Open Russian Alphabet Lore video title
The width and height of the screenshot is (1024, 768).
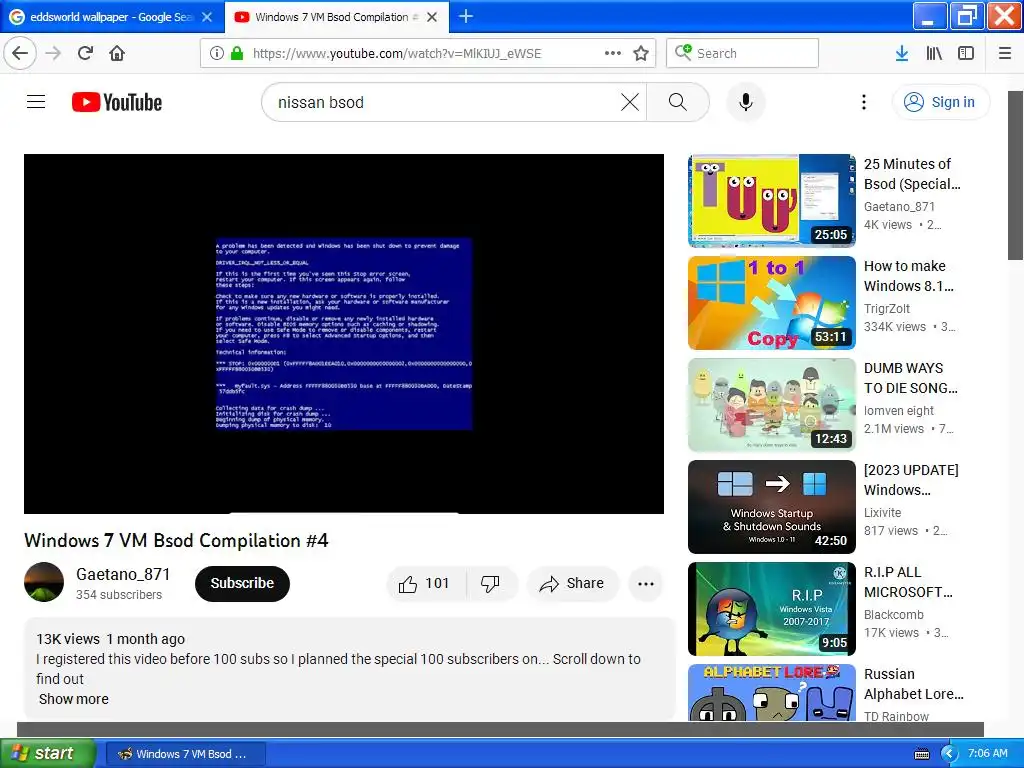coord(914,684)
